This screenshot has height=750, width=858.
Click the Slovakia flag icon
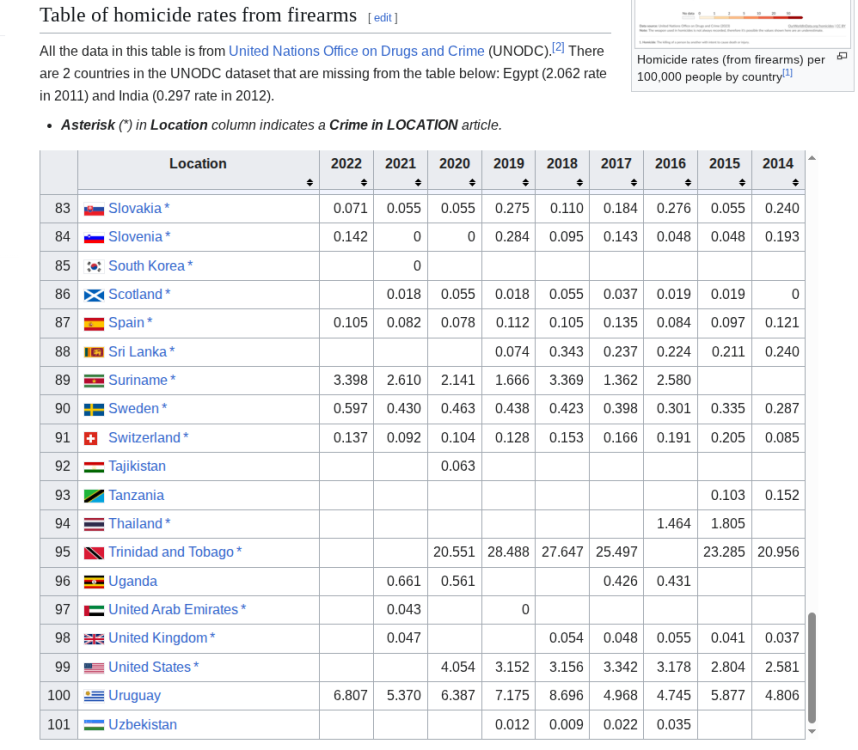coord(94,210)
